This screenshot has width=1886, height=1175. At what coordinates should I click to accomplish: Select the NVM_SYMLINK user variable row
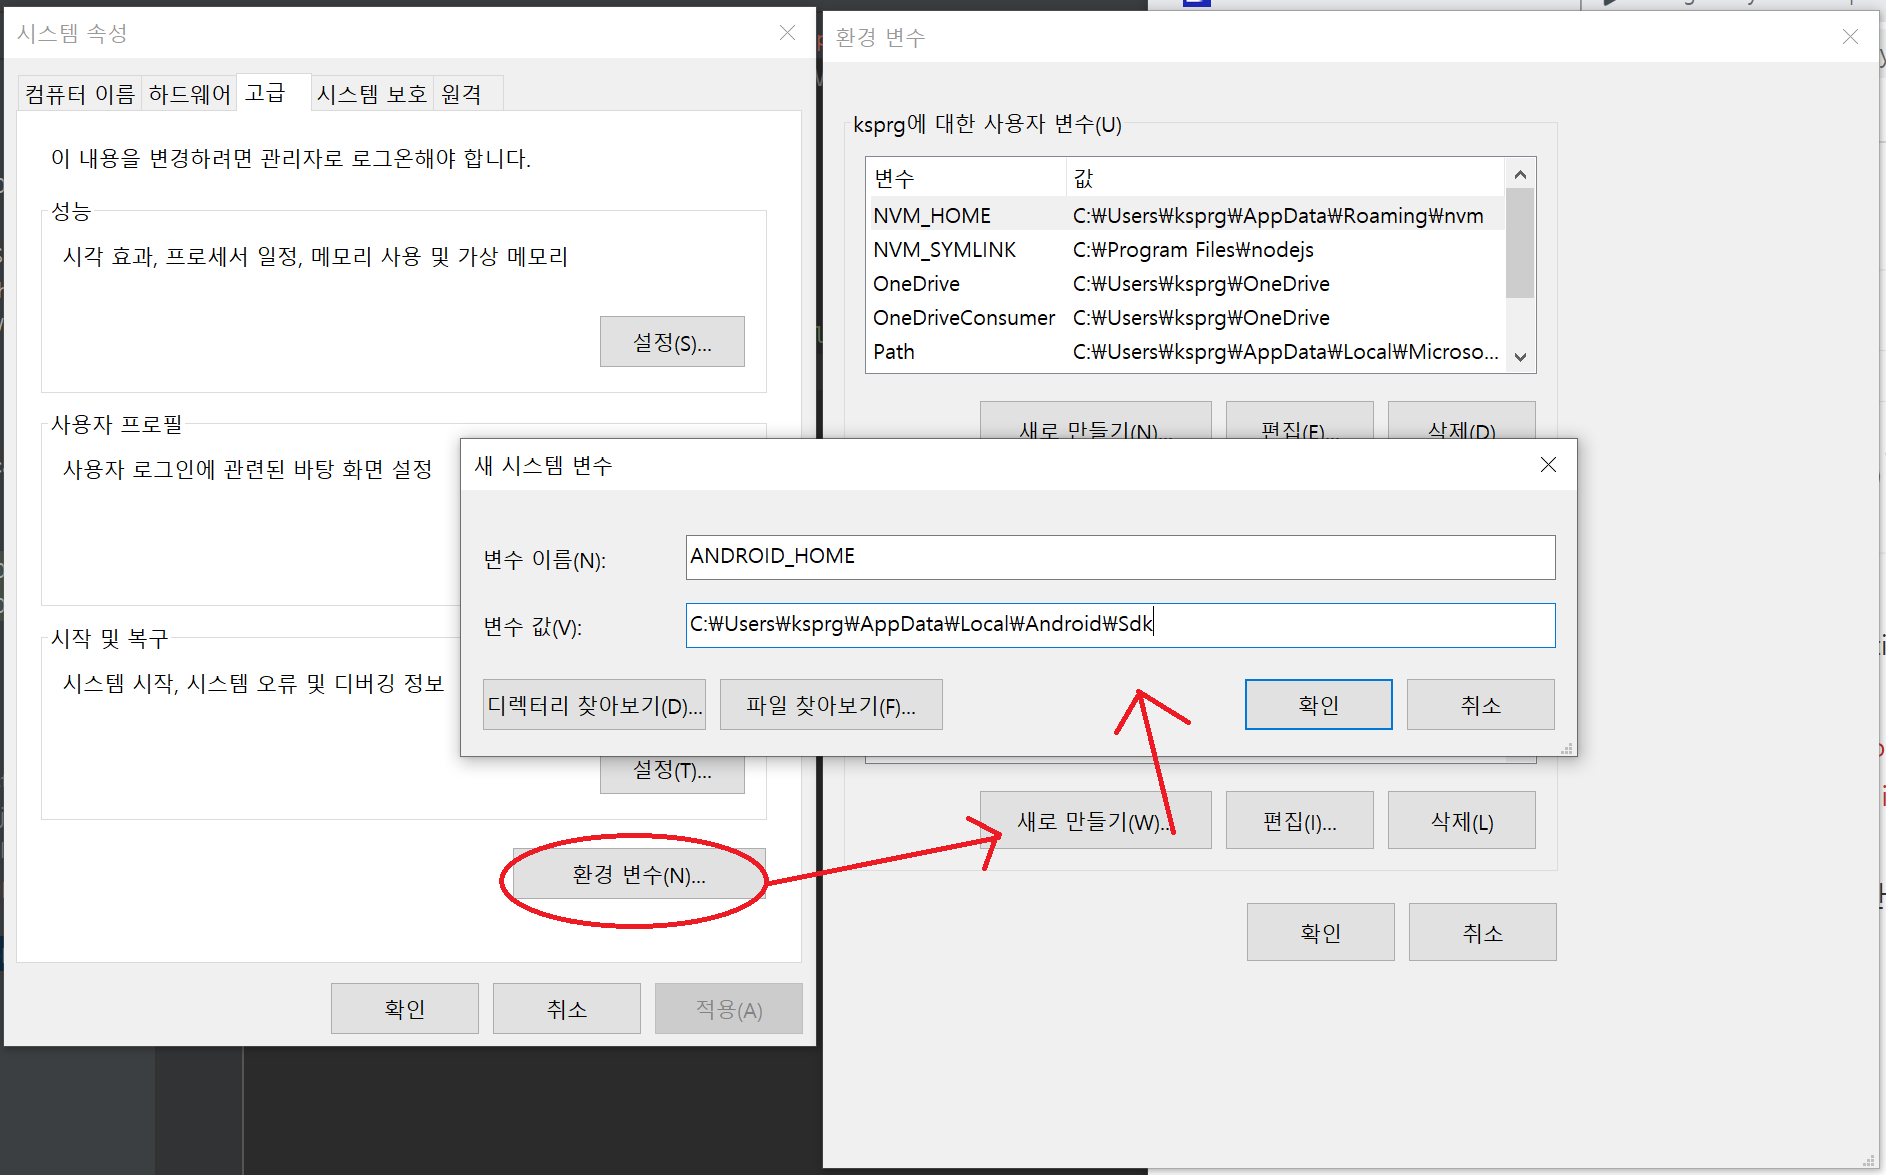1185,249
